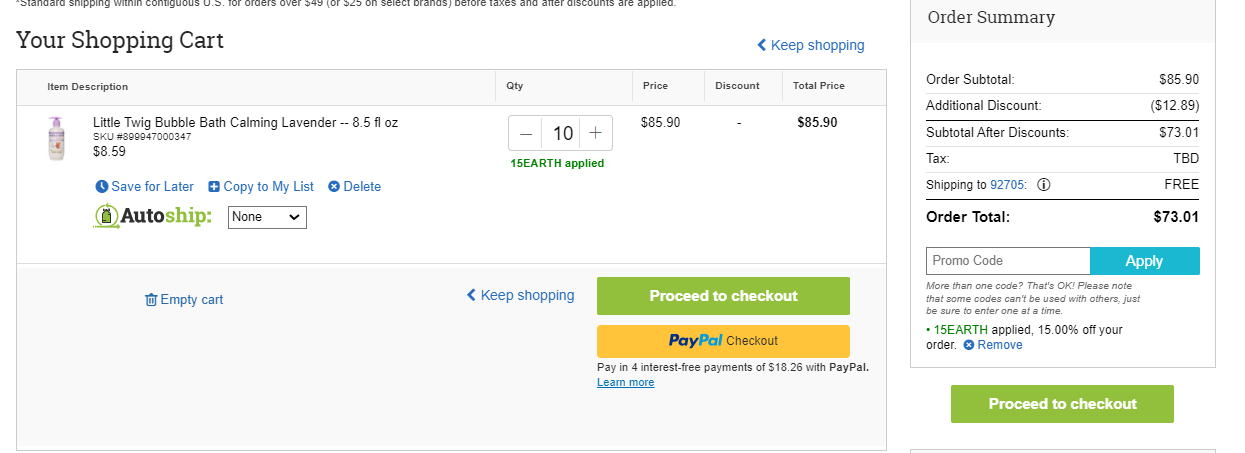This screenshot has height=453, width=1245.
Task: Click the Promo Code input field
Action: (x=1008, y=261)
